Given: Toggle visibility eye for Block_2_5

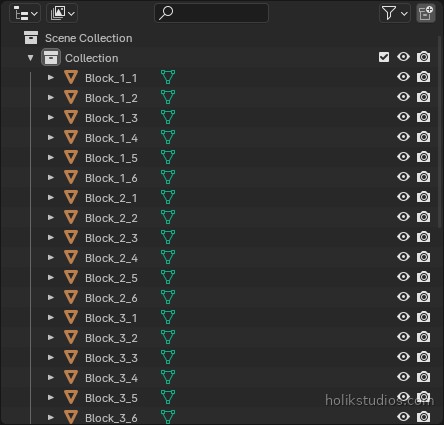Looking at the screenshot, I should [x=403, y=277].
